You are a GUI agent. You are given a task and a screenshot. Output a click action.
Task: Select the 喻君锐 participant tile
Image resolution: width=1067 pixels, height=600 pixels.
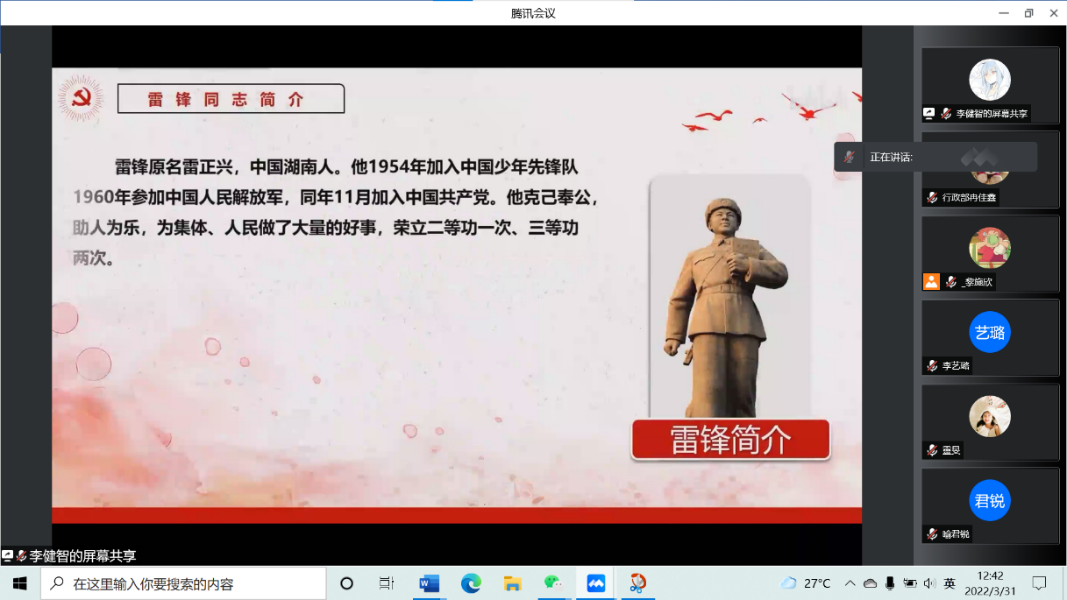[x=989, y=506]
